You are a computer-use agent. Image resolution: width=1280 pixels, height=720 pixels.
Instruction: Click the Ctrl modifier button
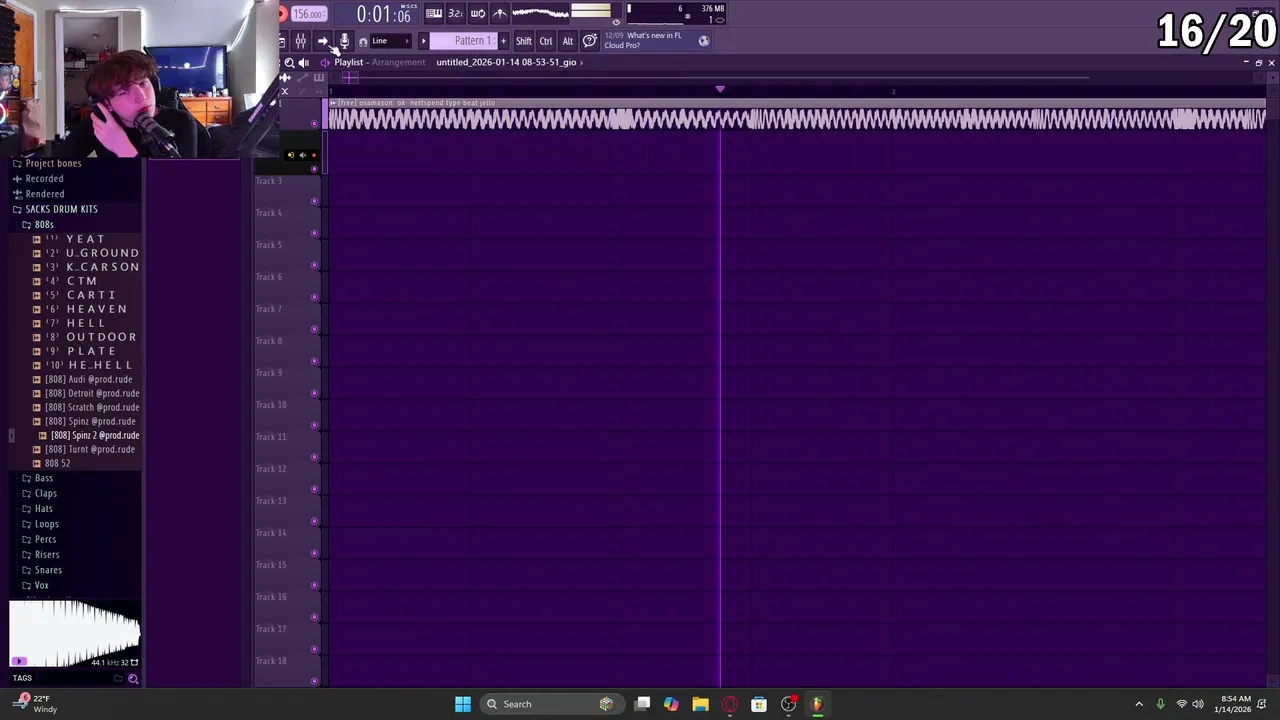(x=546, y=41)
